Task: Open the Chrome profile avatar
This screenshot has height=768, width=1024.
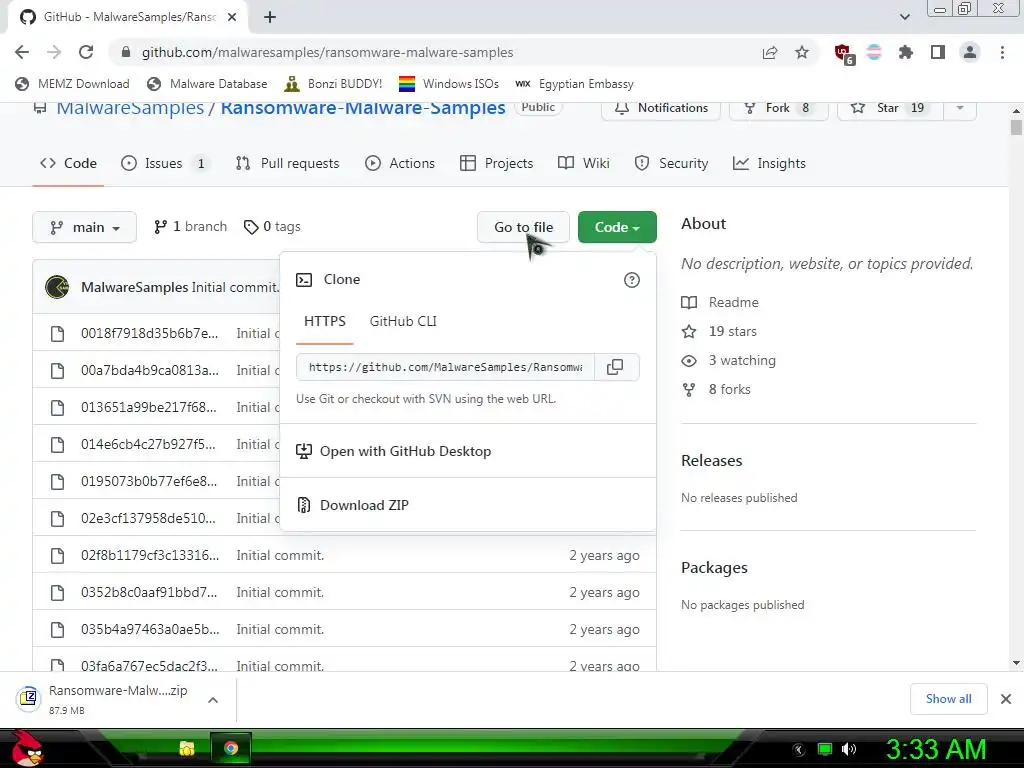Action: [970, 52]
